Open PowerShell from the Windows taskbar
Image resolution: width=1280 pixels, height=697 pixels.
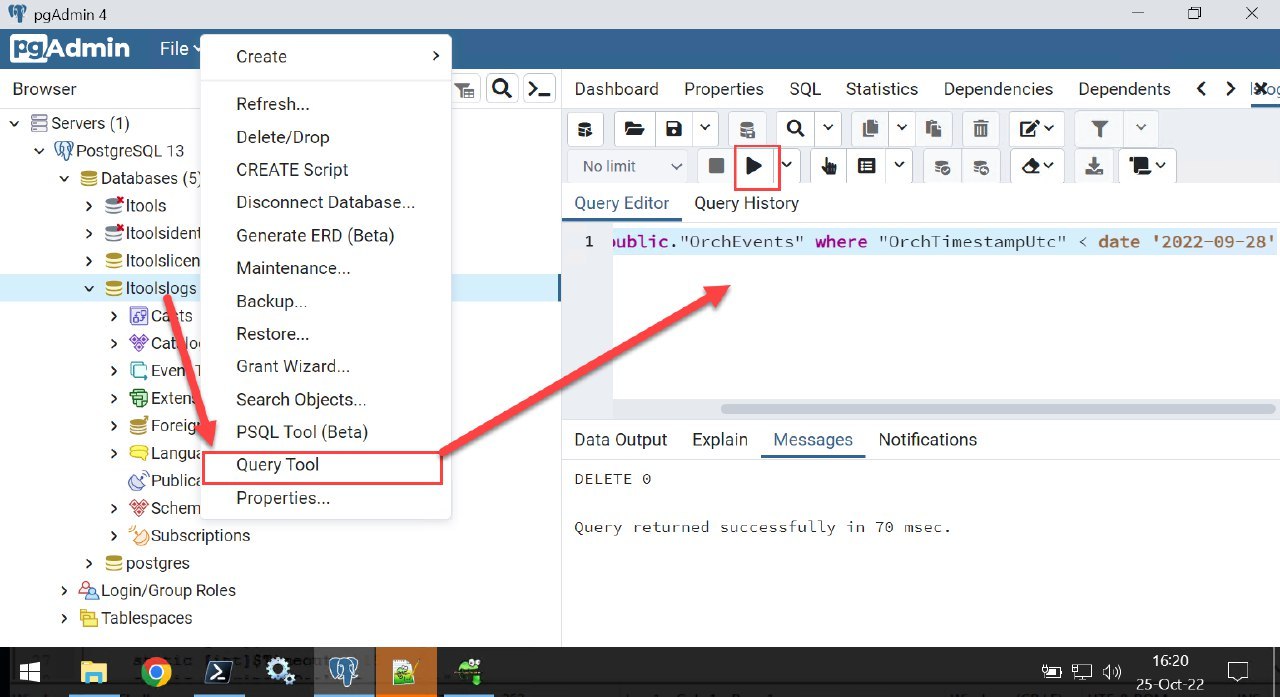(x=216, y=670)
